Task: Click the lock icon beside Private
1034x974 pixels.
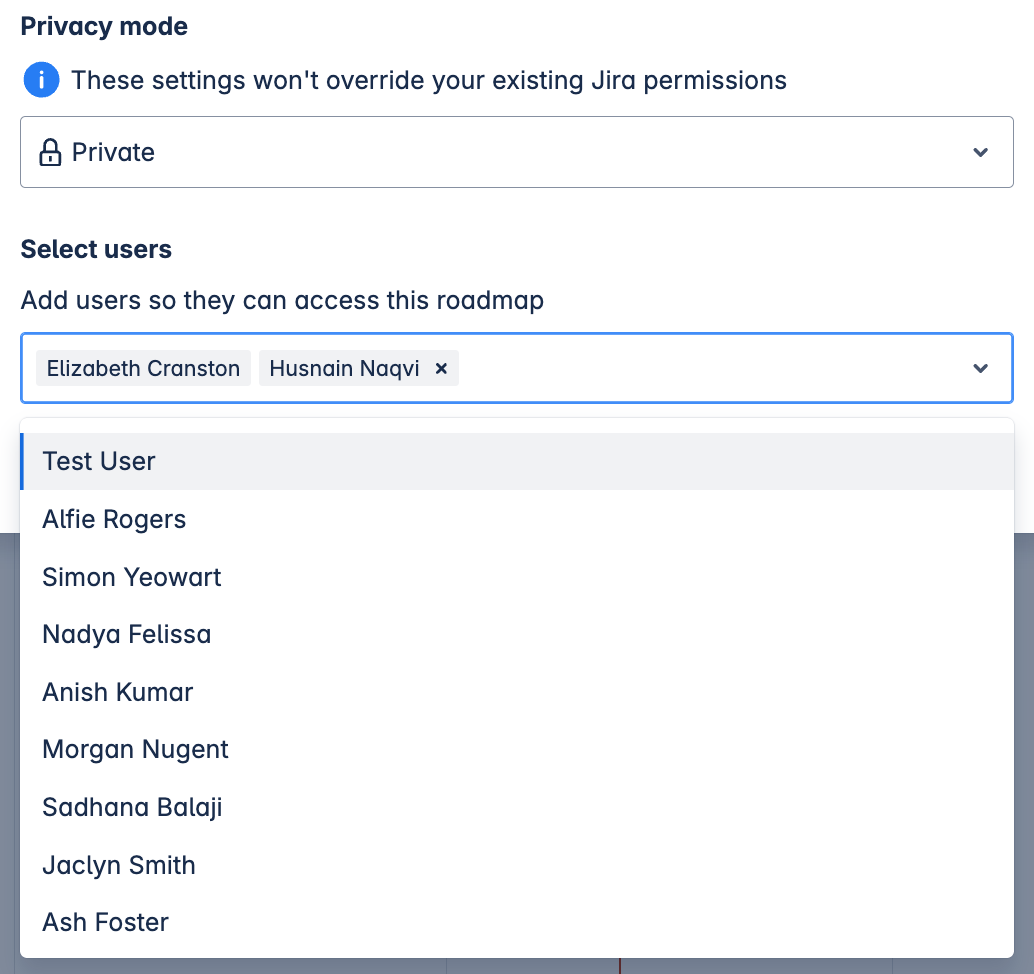Action: (x=49, y=153)
